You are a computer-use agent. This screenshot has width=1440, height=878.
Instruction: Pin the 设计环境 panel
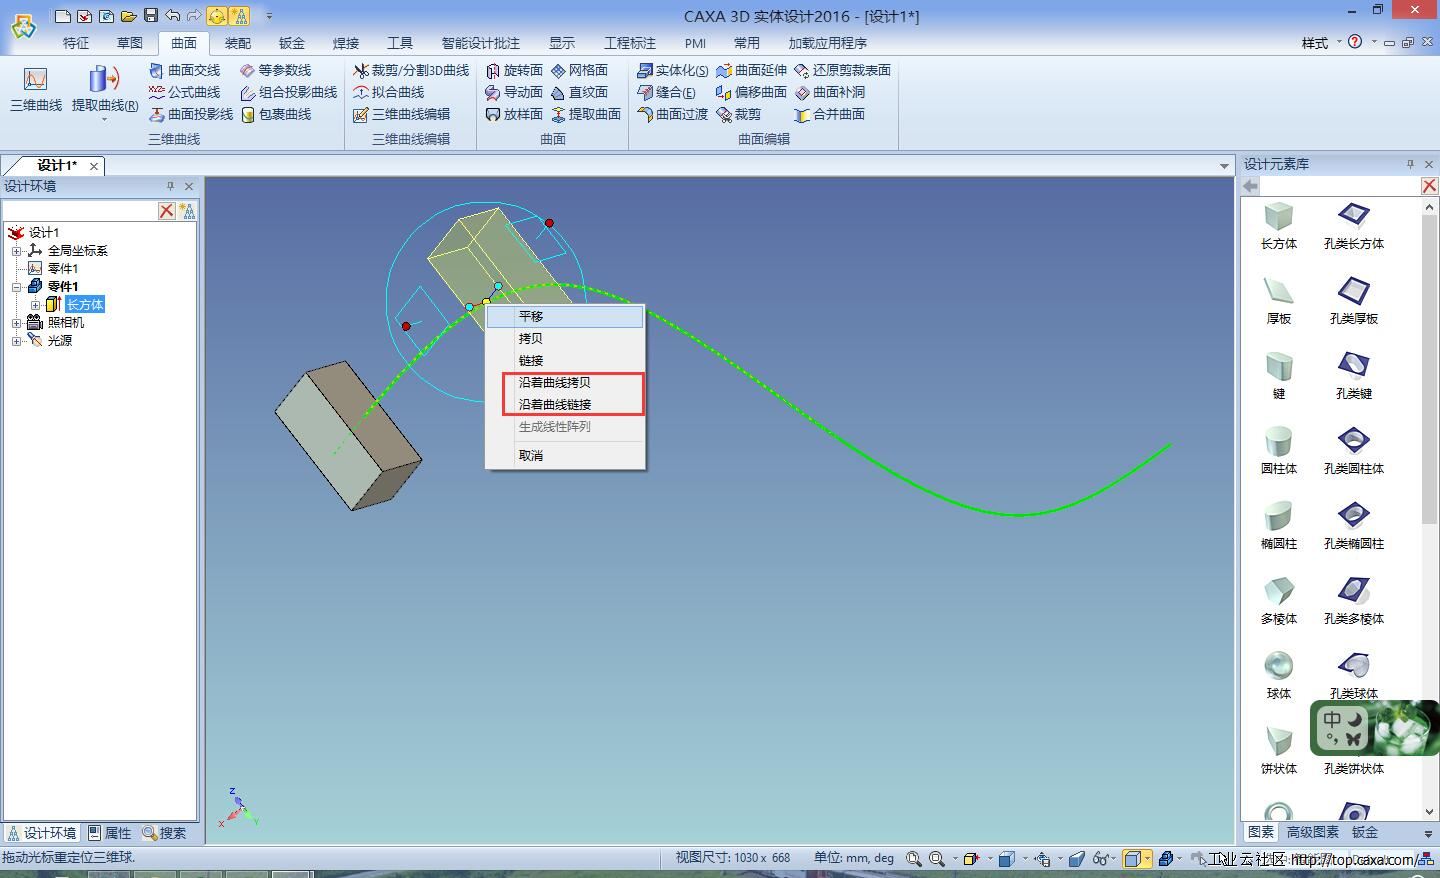click(170, 186)
